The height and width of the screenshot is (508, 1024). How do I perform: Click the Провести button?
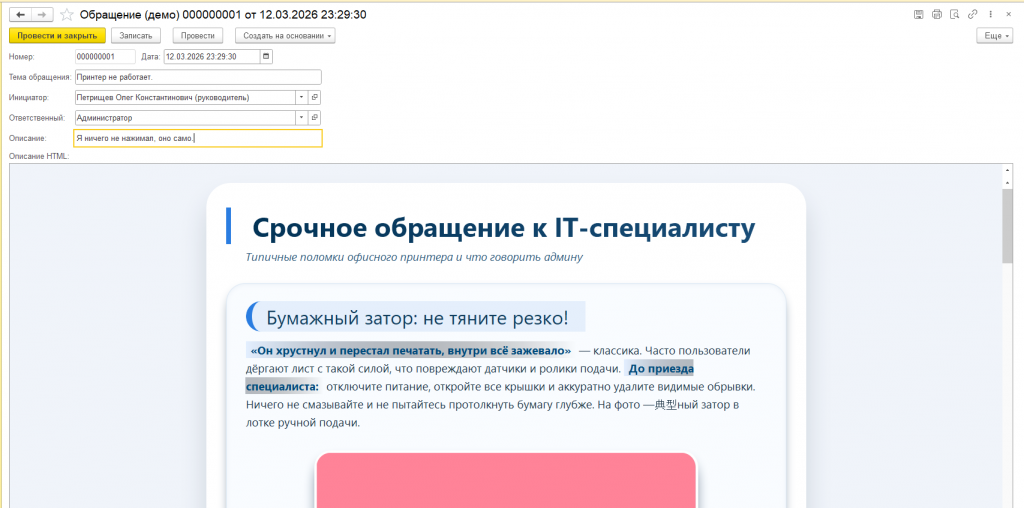(x=198, y=36)
